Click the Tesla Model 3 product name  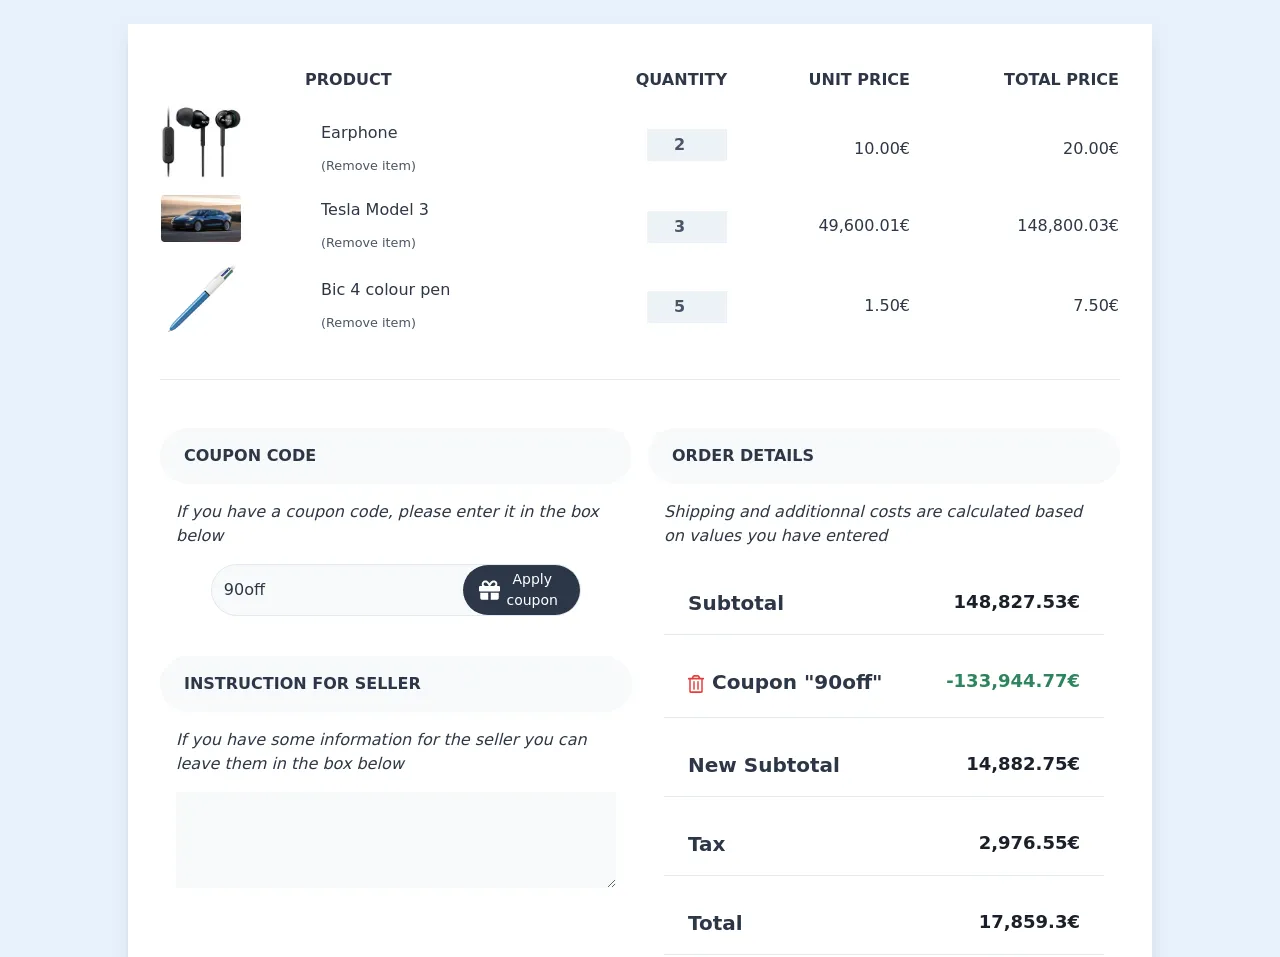(374, 210)
